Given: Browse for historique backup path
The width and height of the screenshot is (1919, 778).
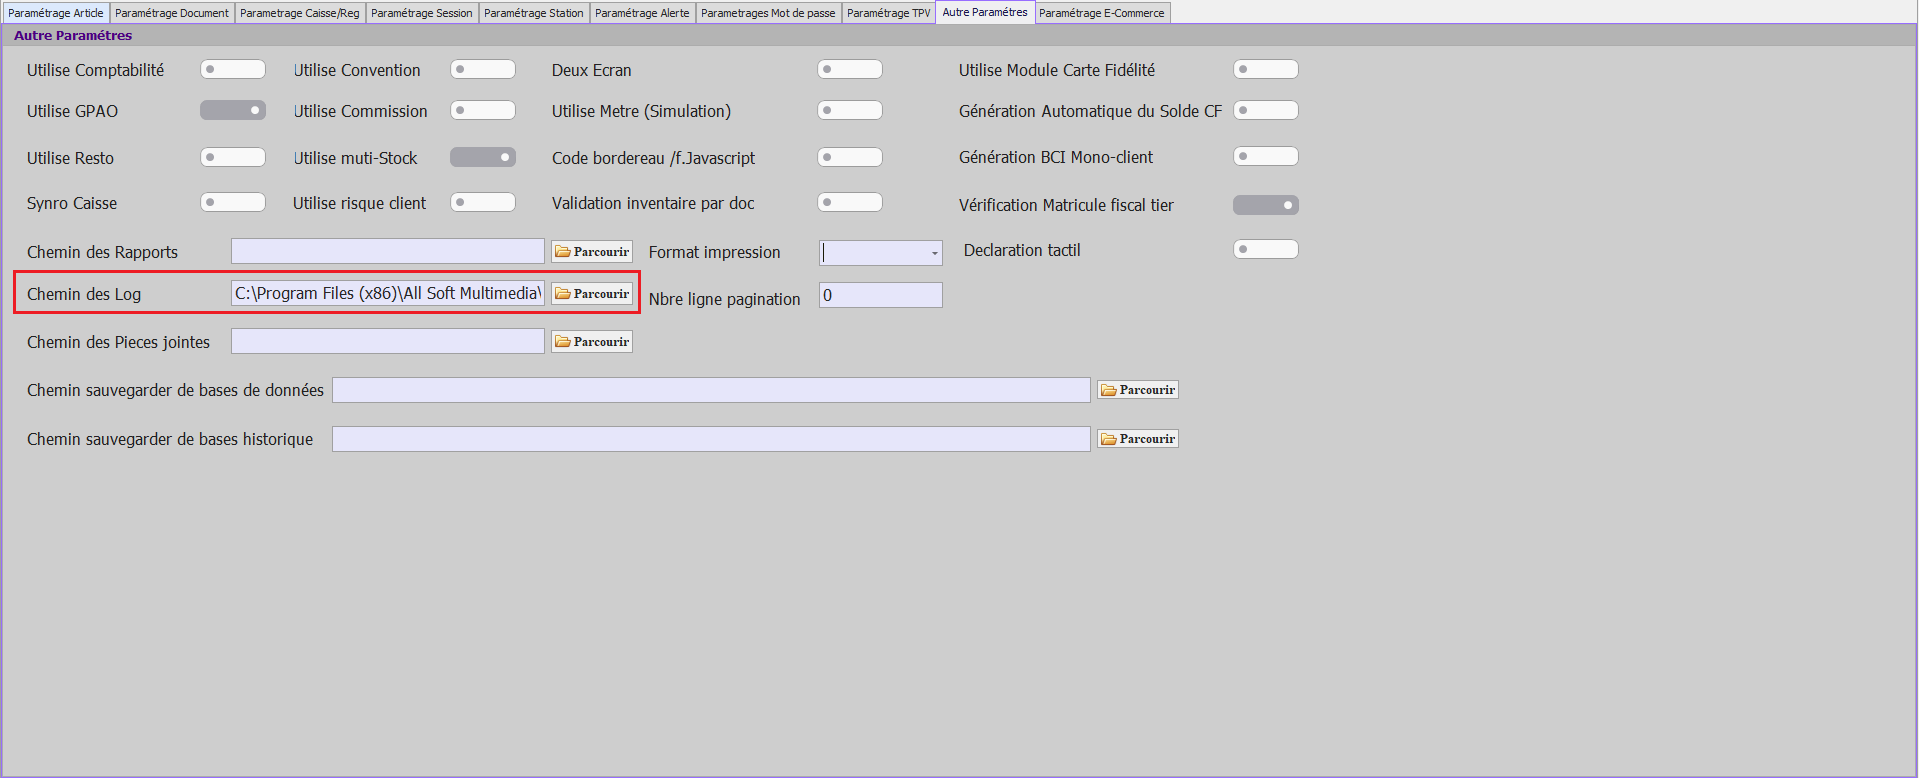Looking at the screenshot, I should tap(1138, 439).
